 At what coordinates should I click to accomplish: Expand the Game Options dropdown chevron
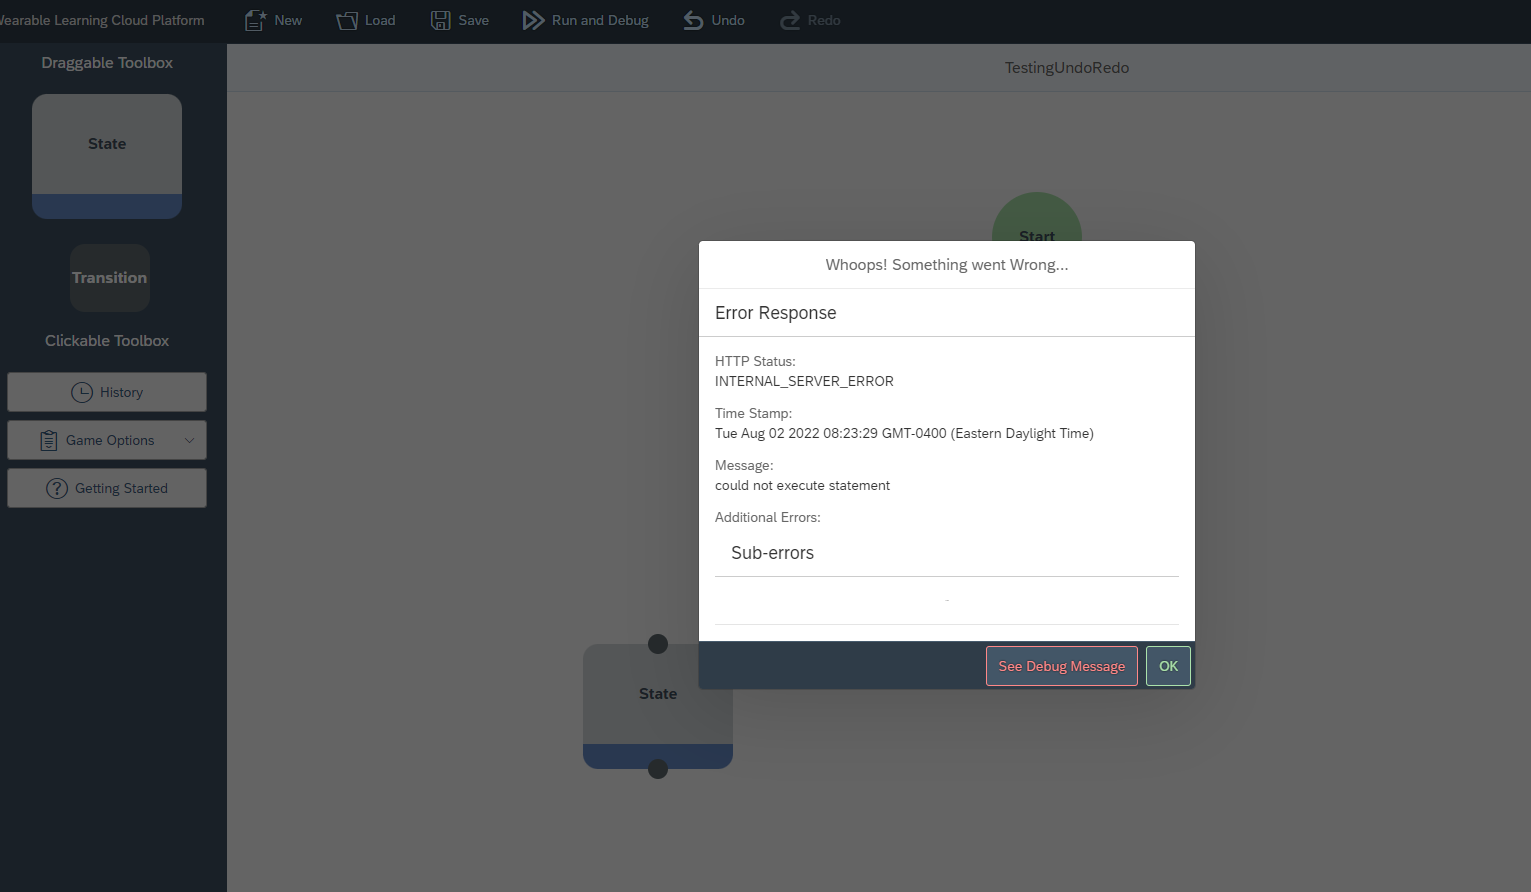(189, 440)
